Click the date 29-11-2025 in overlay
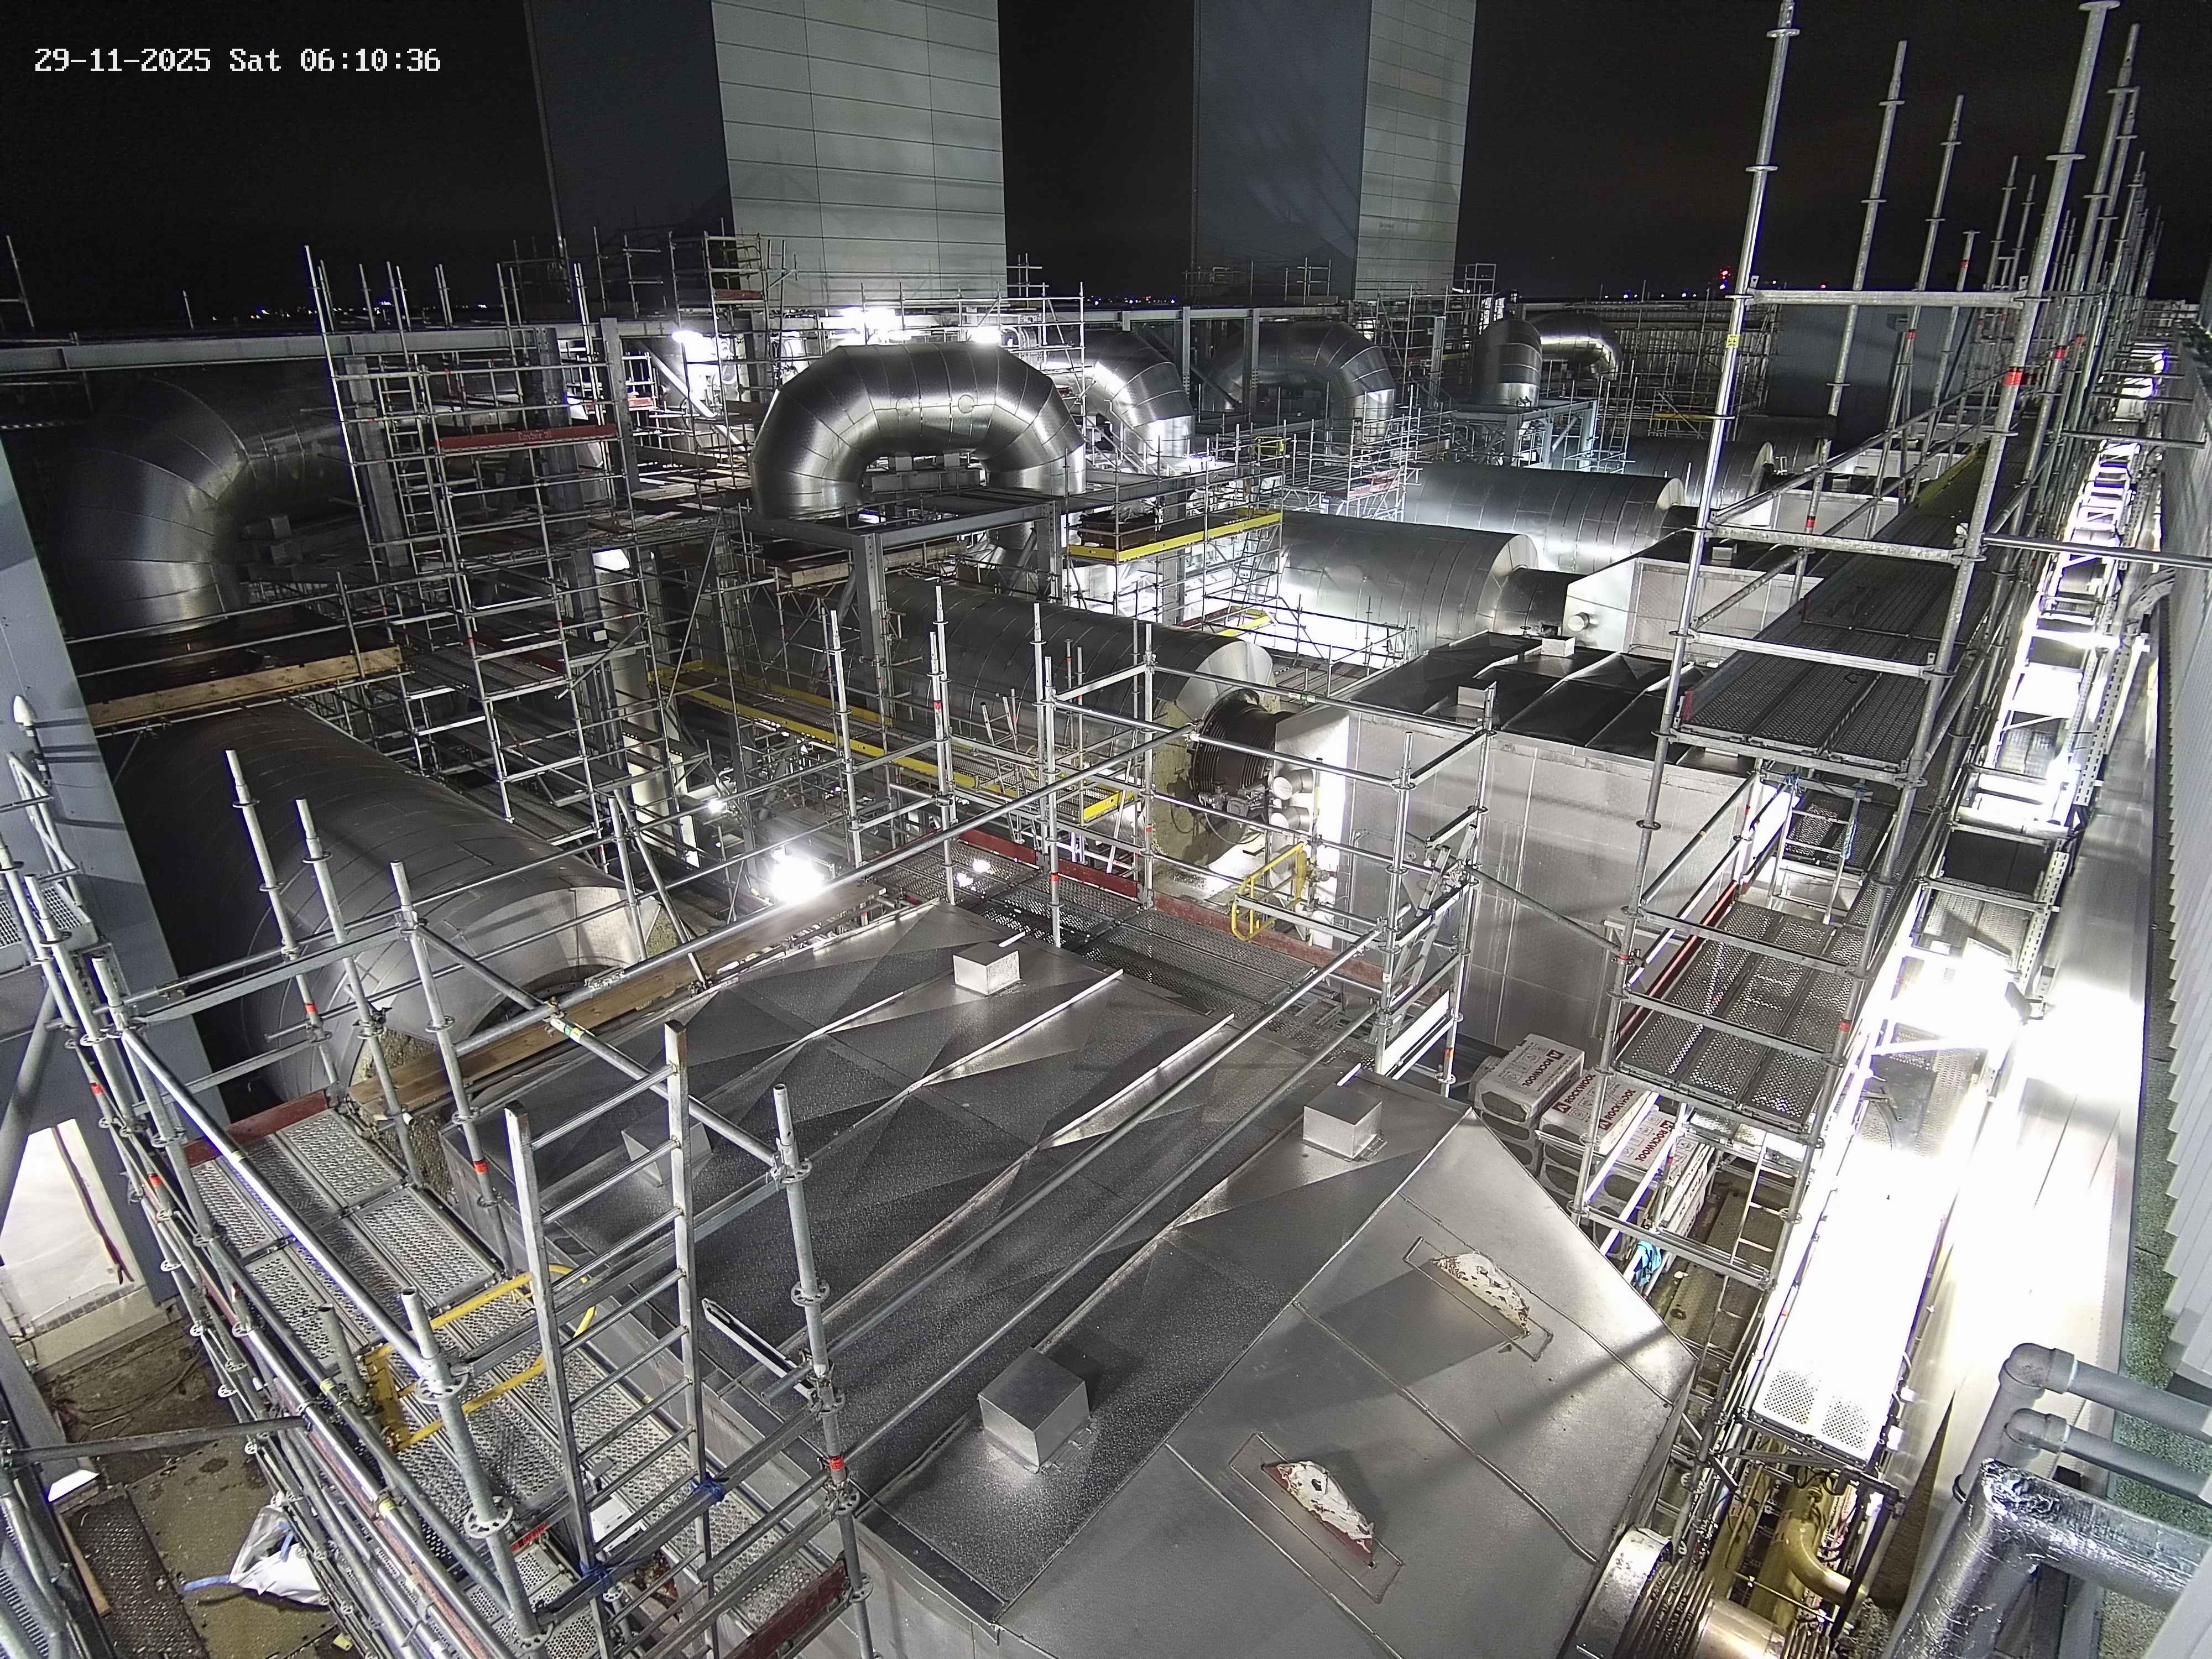 tap(122, 60)
